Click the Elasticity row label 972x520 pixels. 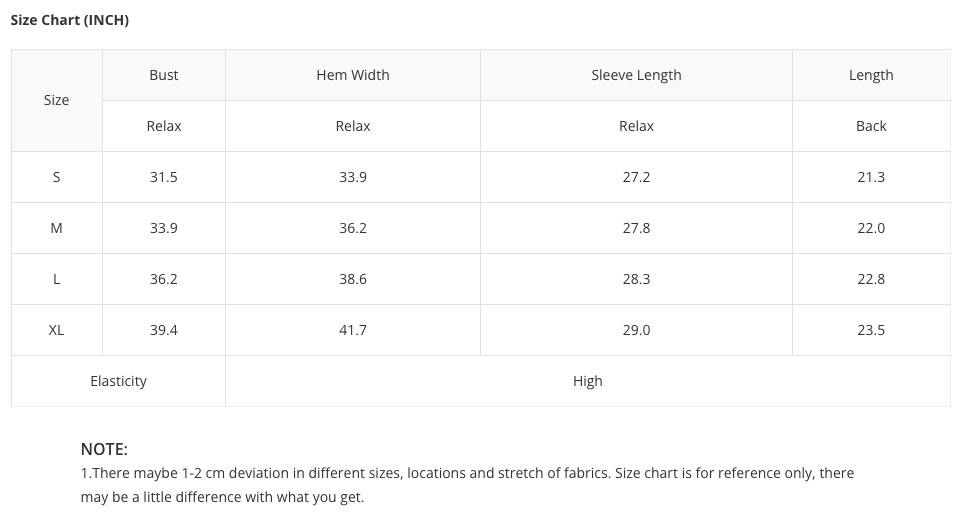(x=118, y=381)
